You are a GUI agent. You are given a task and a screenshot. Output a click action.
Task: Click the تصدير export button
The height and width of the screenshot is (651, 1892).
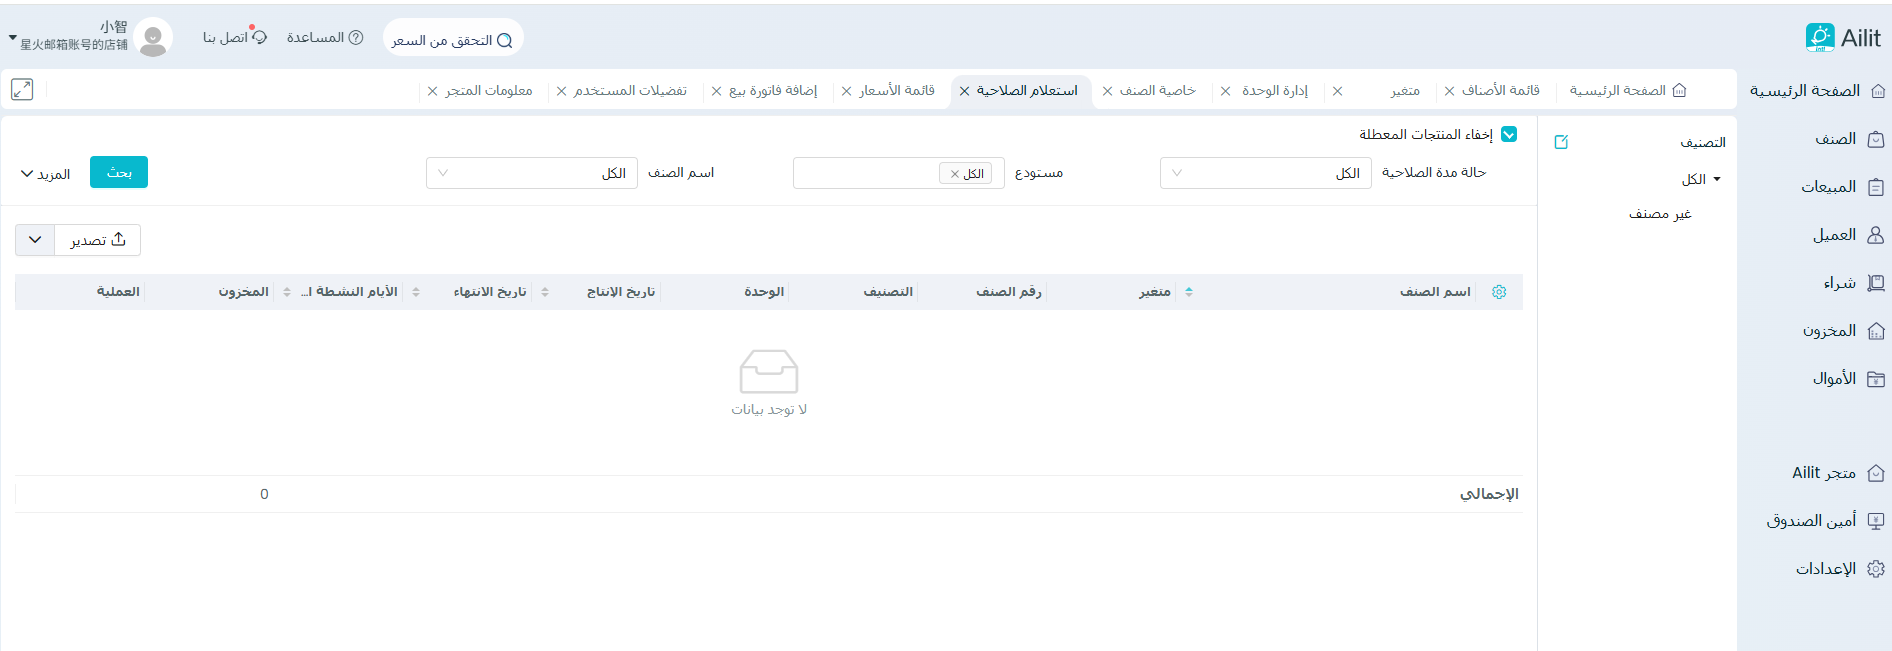pyautogui.click(x=97, y=240)
